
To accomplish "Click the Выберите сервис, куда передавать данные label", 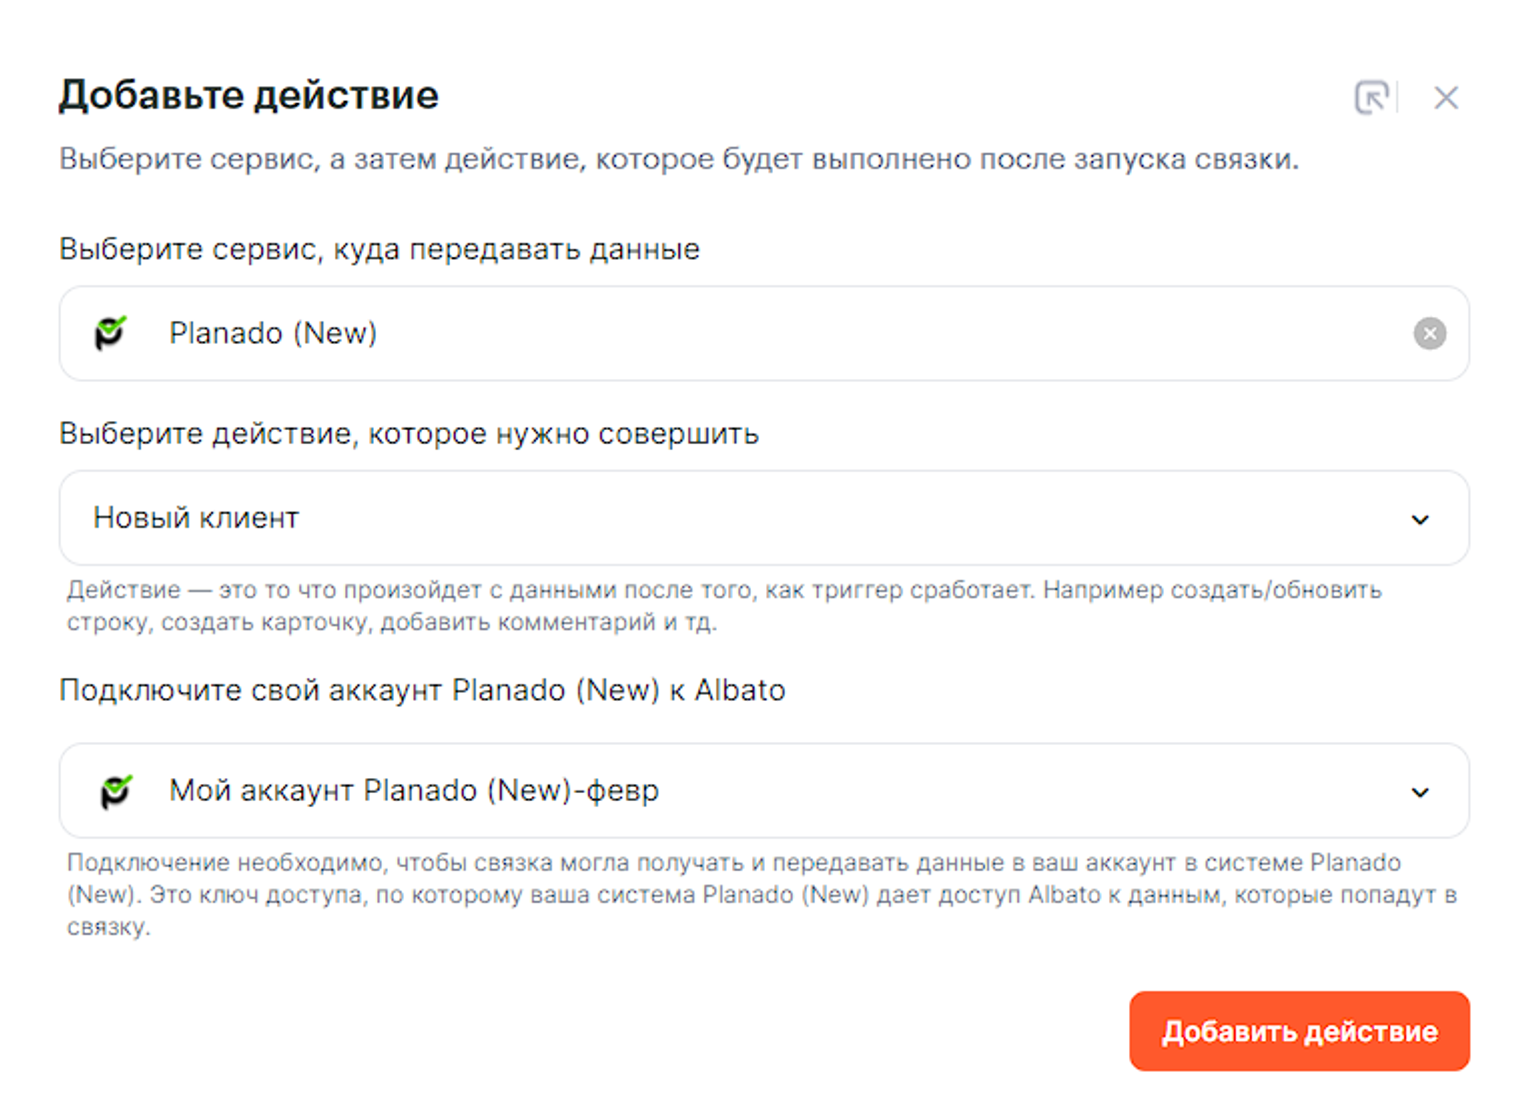I will click(379, 249).
